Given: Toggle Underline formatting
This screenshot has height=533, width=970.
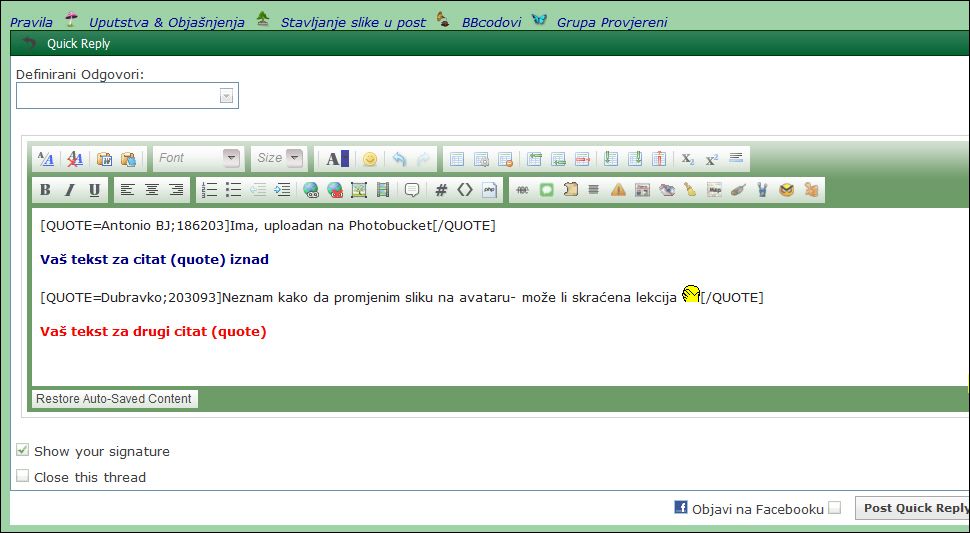Looking at the screenshot, I should [94, 190].
